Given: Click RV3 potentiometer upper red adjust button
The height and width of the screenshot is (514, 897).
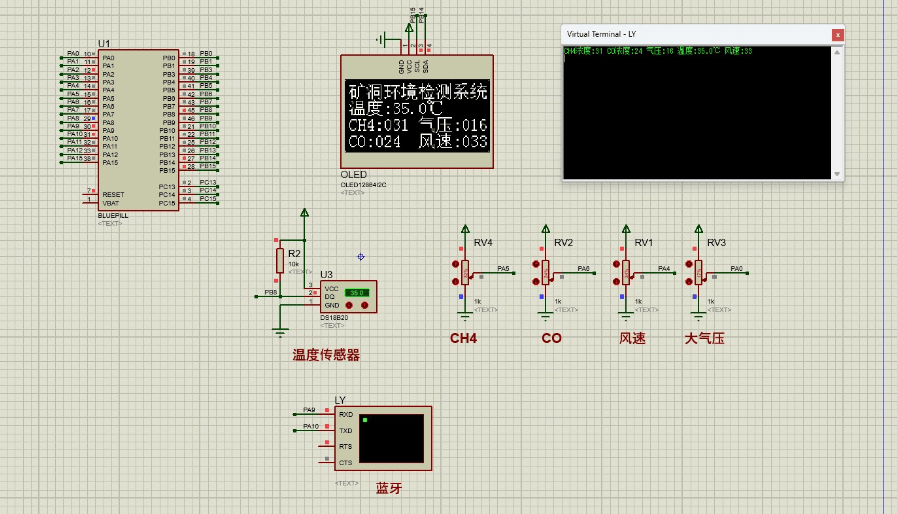Looking at the screenshot, I should tap(690, 265).
